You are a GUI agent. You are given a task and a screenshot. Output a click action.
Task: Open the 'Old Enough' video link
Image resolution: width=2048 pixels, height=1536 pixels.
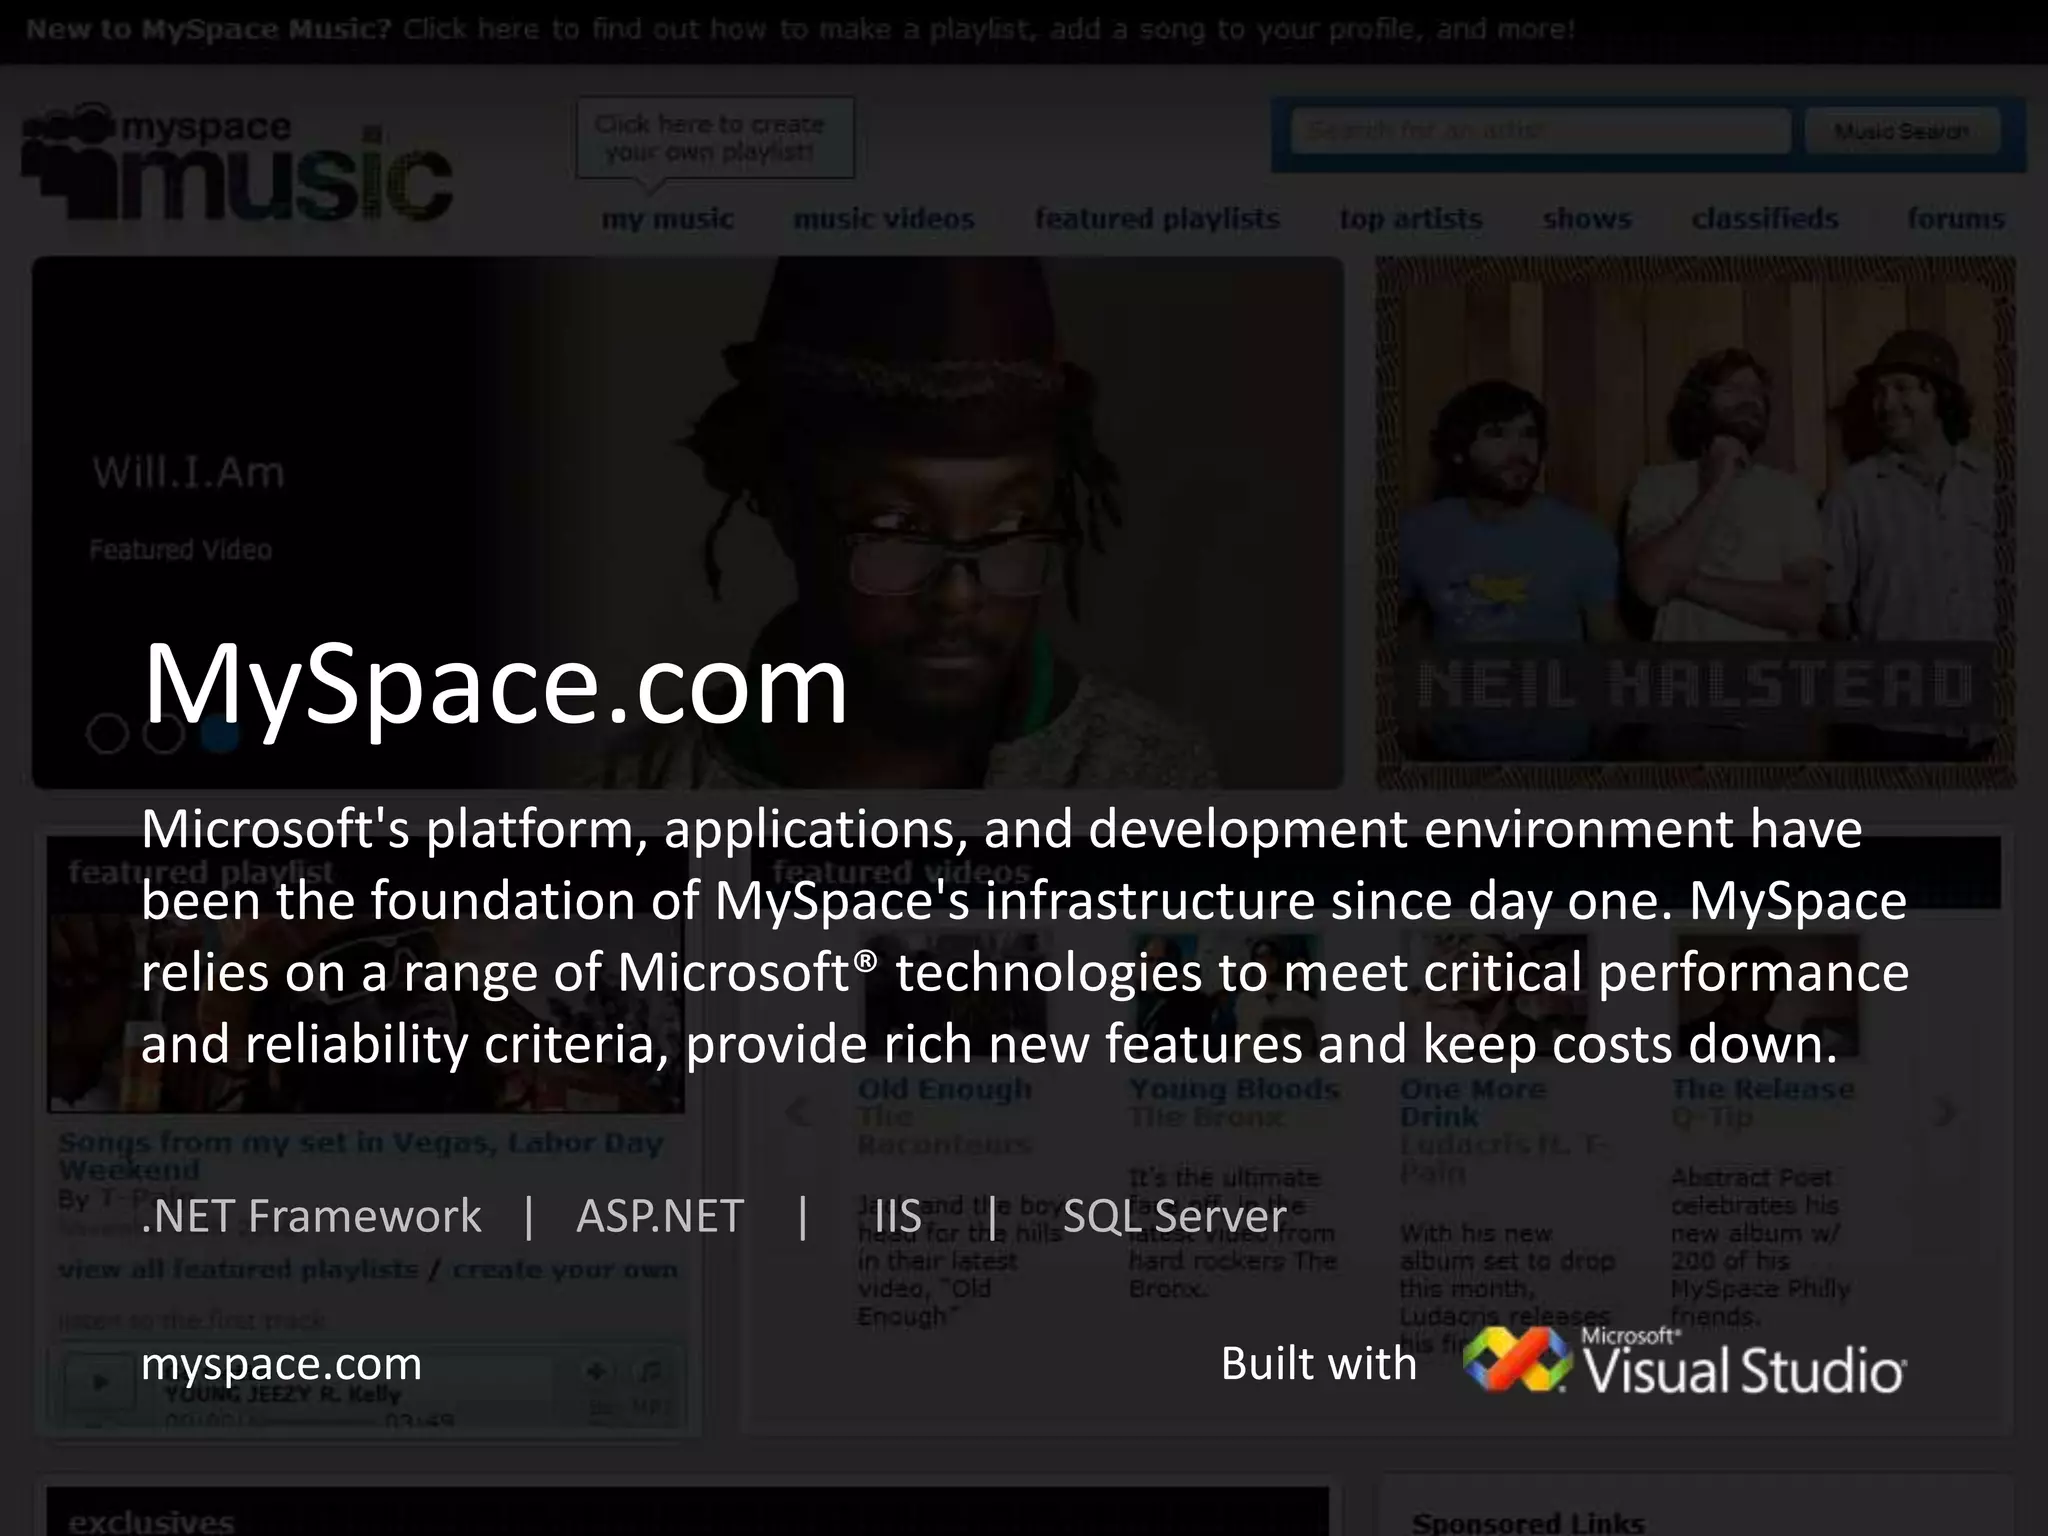944,1088
